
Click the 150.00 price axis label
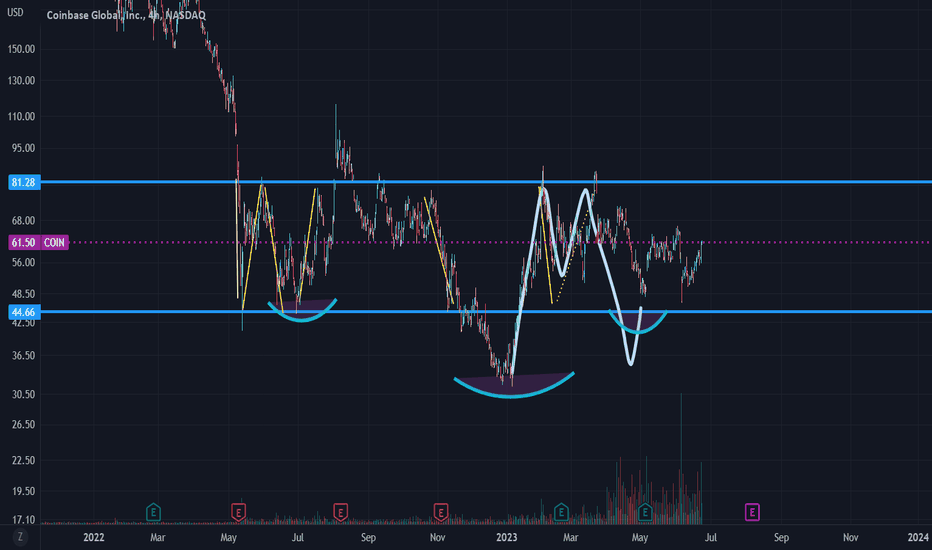point(21,49)
